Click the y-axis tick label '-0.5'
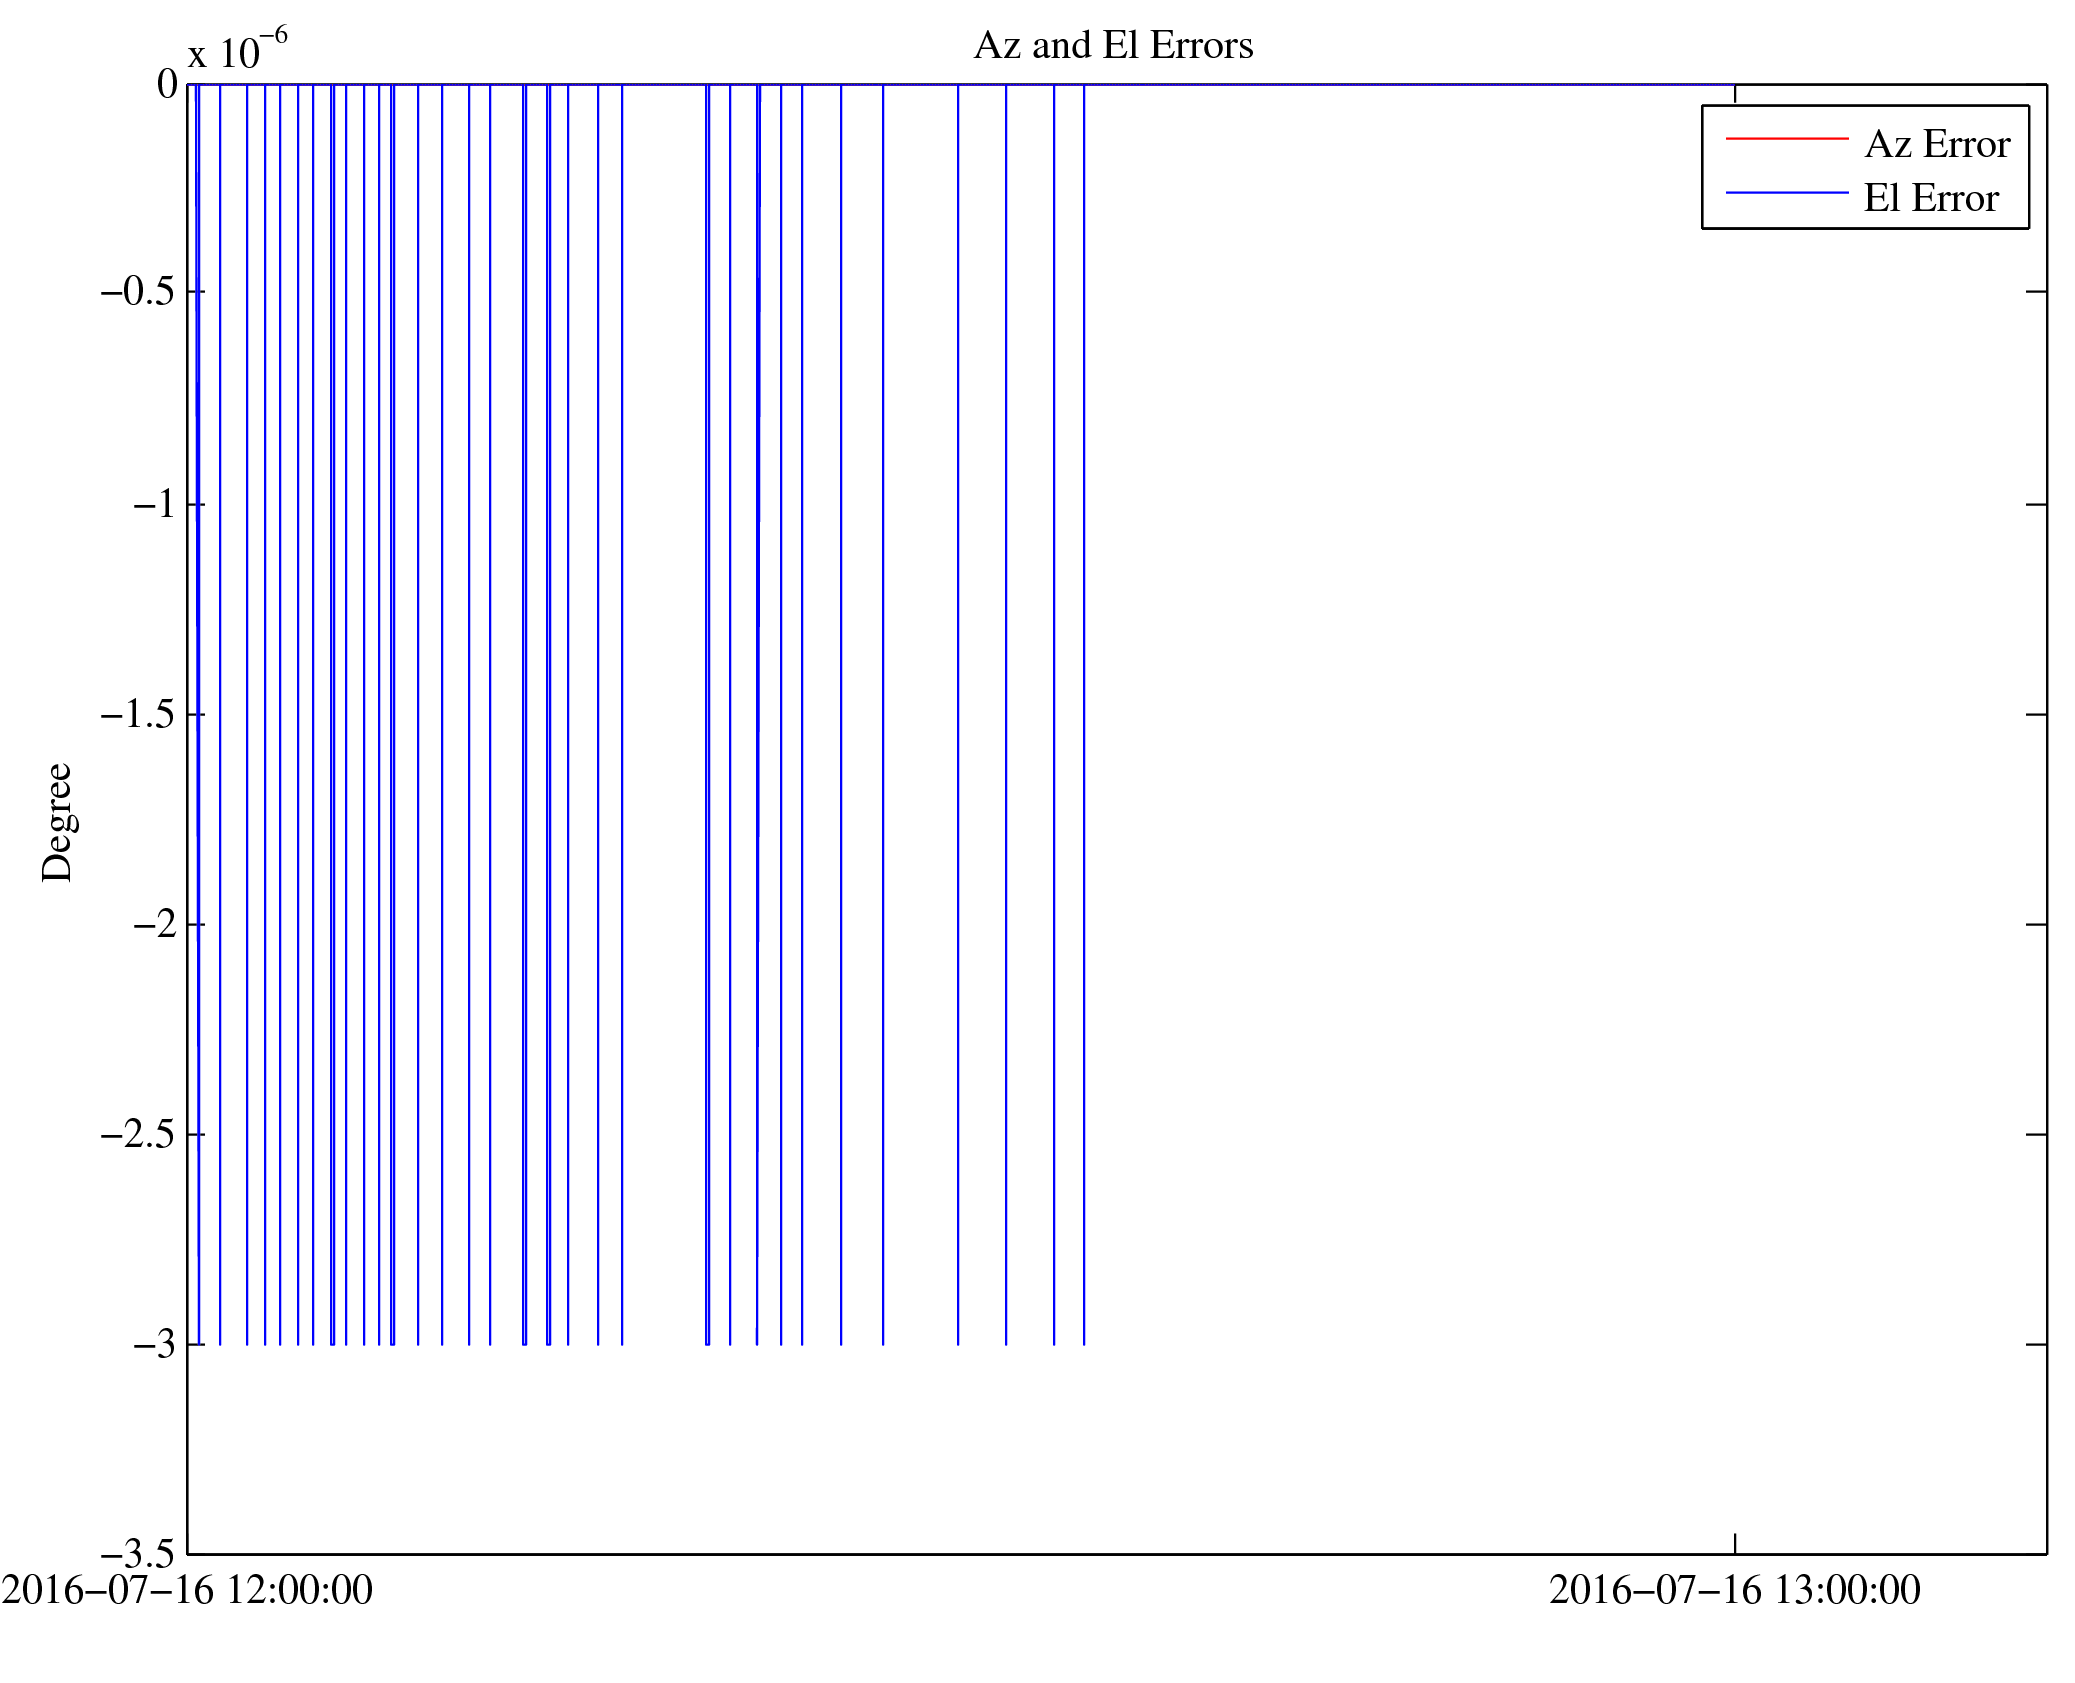Screen dimensions: 2075x1683 (137, 292)
